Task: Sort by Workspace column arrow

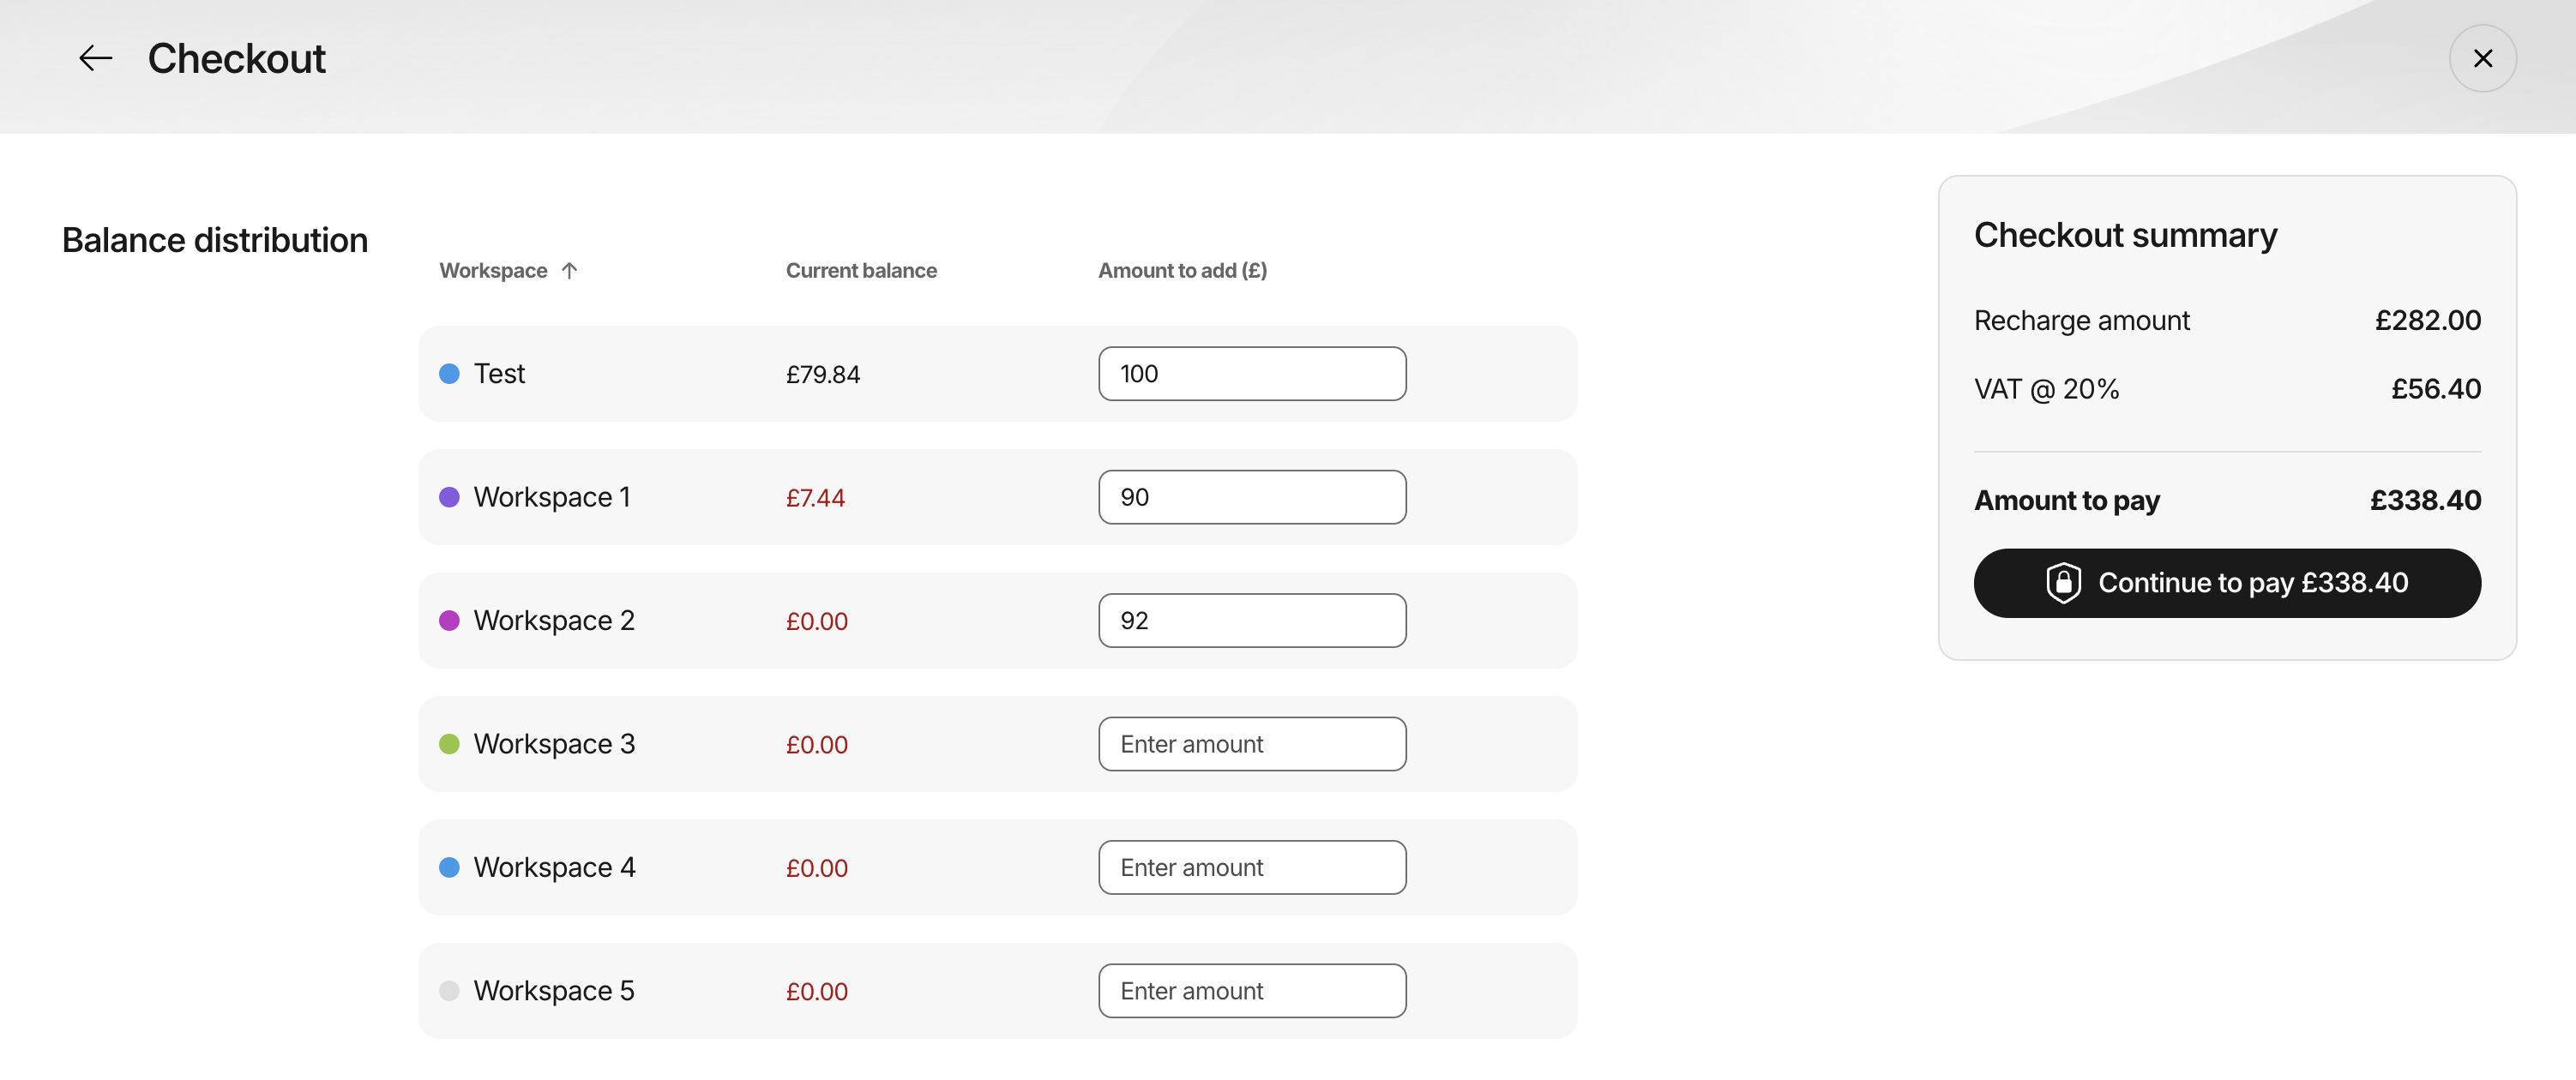Action: [569, 271]
